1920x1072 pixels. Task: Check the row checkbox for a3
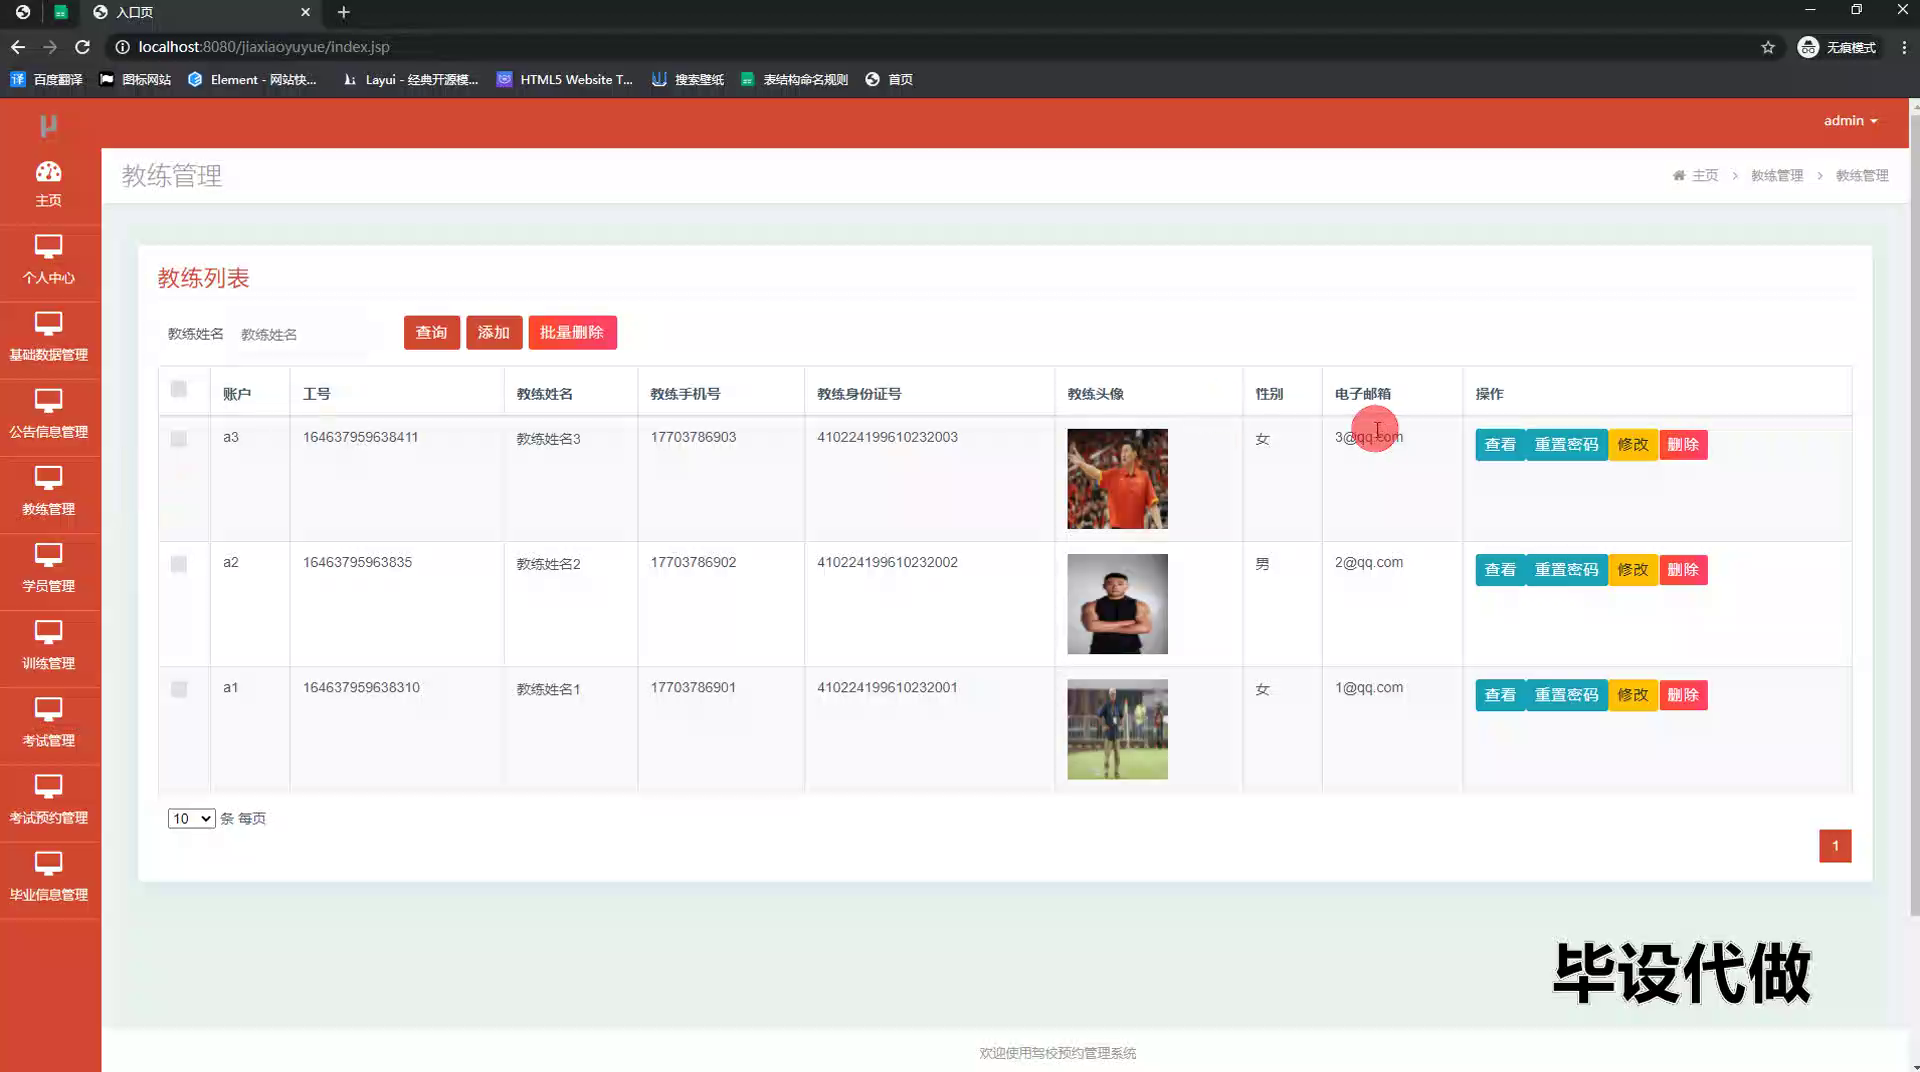tap(179, 439)
